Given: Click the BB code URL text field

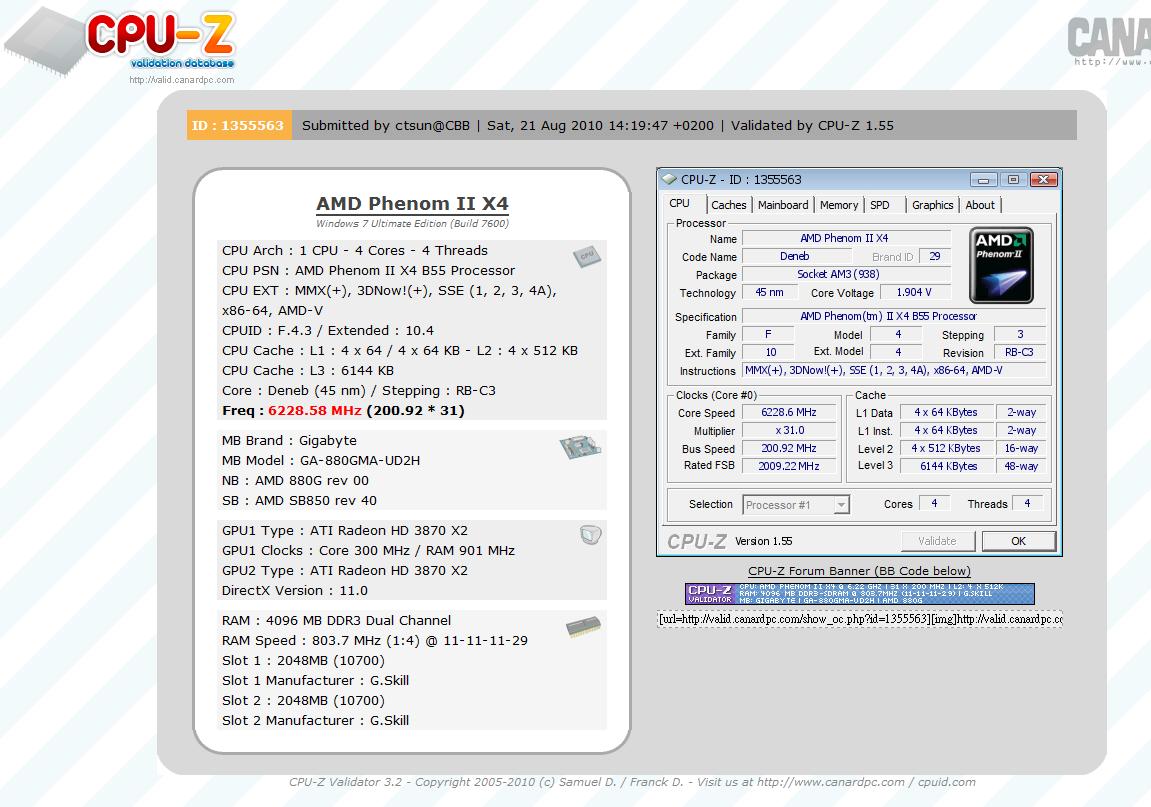Looking at the screenshot, I should click(x=860, y=619).
